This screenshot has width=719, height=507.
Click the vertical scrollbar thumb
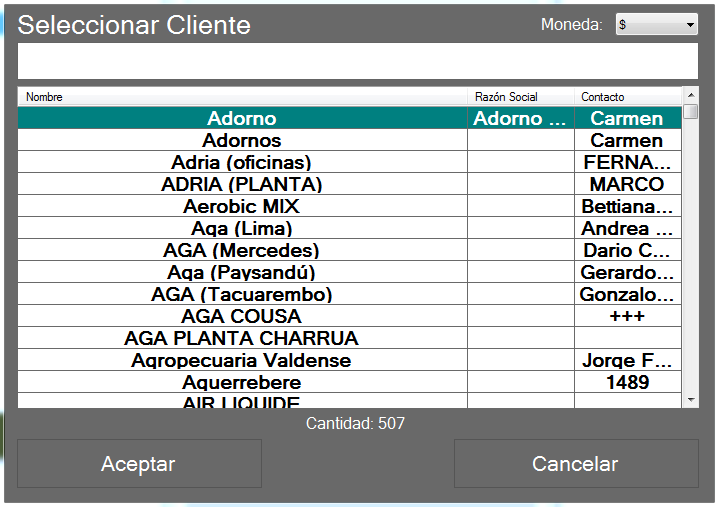[x=691, y=112]
